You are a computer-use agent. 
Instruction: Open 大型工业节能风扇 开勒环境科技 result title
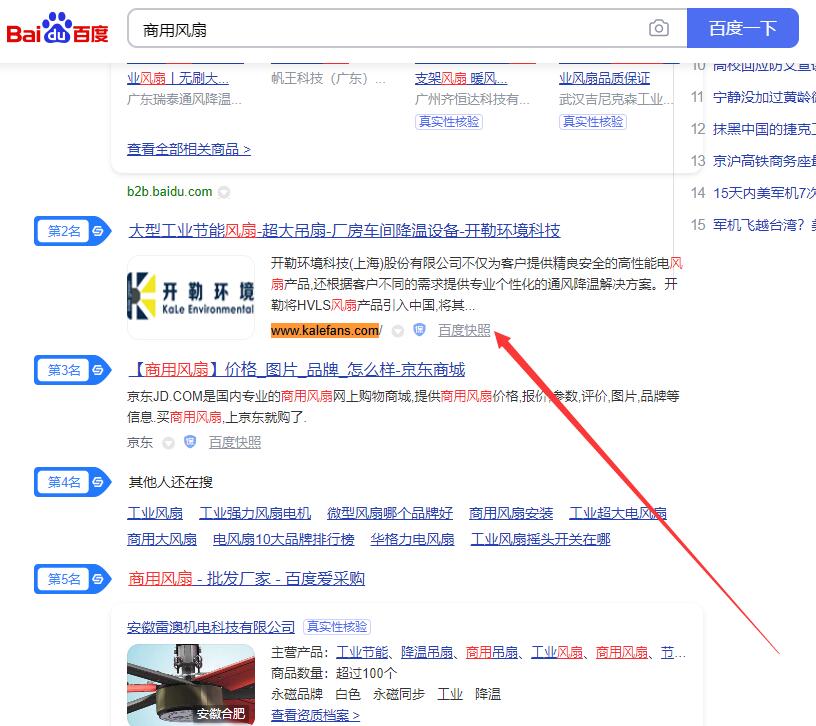tap(345, 231)
